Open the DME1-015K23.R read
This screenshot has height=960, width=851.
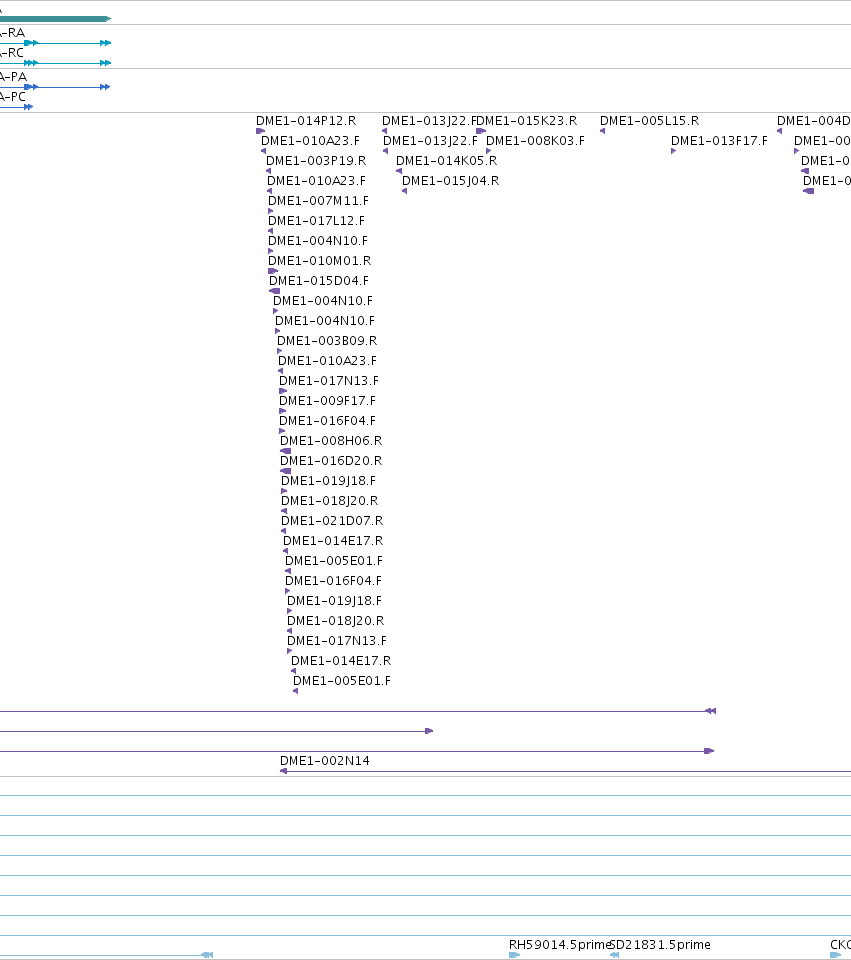527,121
